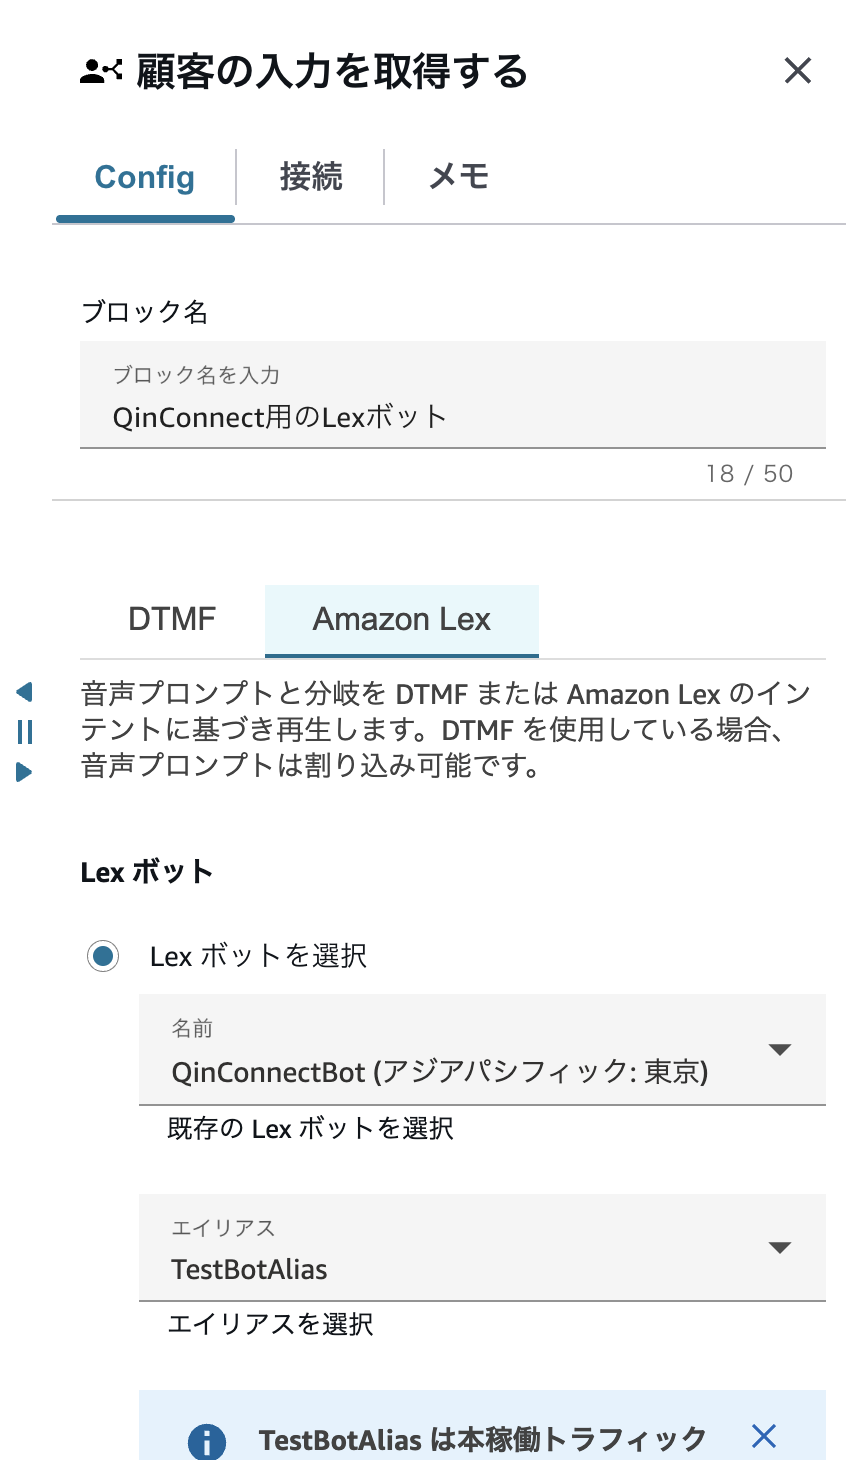Click the arrow on QinConnectBot name dropdown
Screen dimensions: 846x1460
pos(780,1049)
